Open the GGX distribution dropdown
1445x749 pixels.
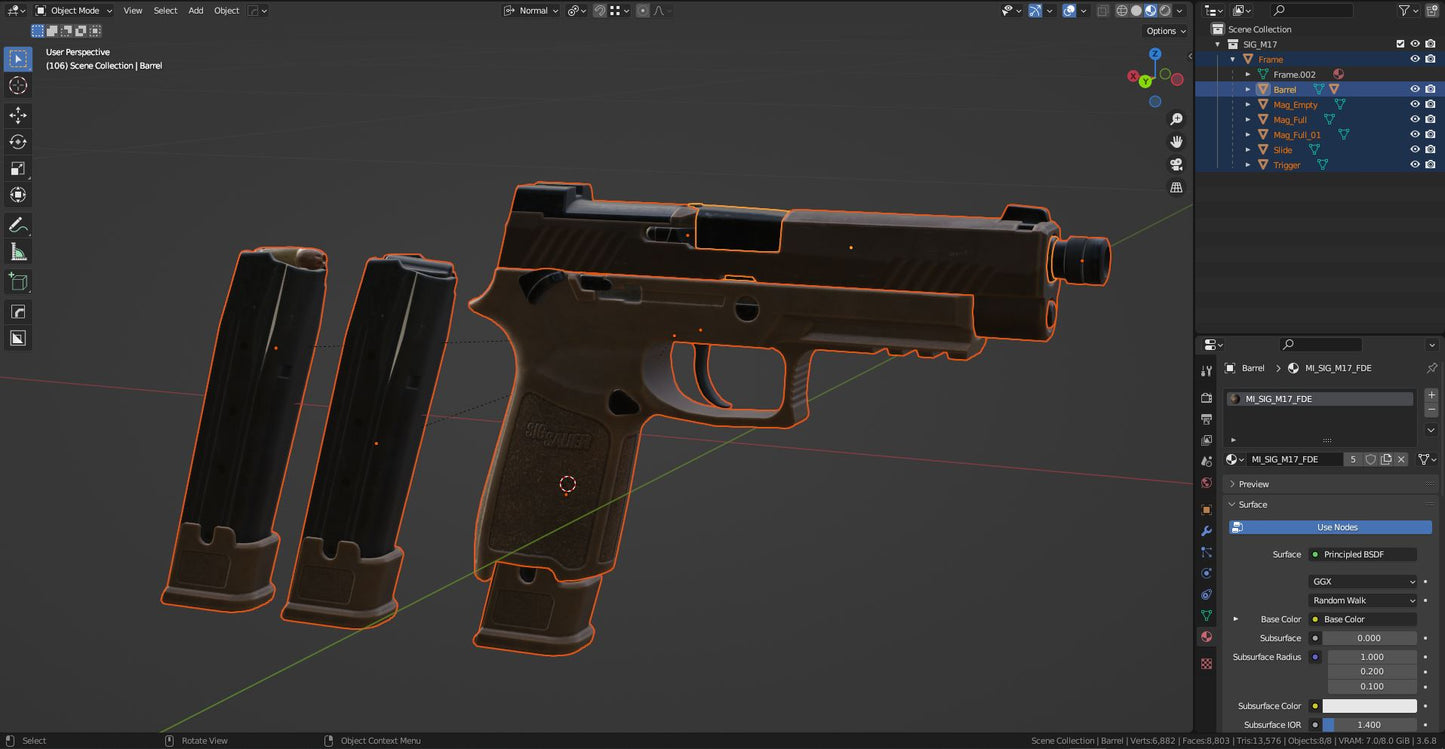(1363, 582)
